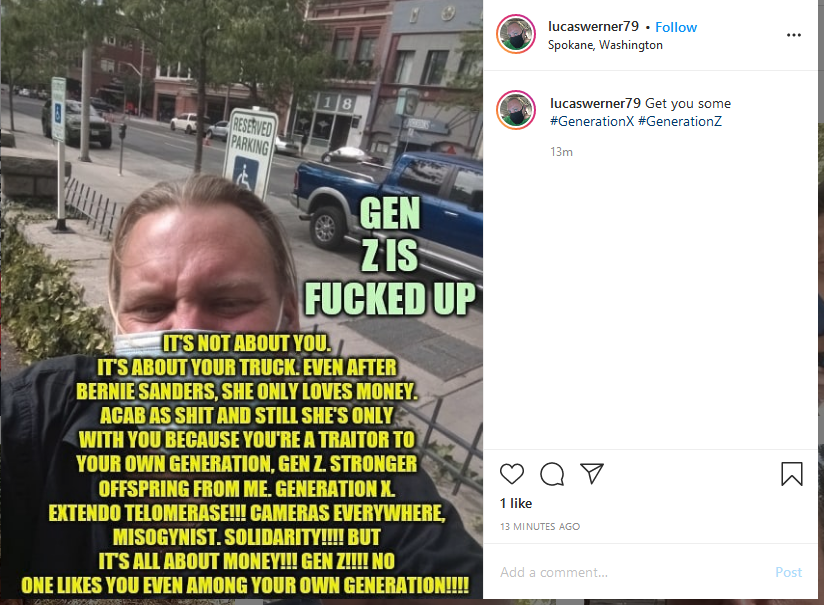Open comments via the speech bubble icon

tap(552, 474)
